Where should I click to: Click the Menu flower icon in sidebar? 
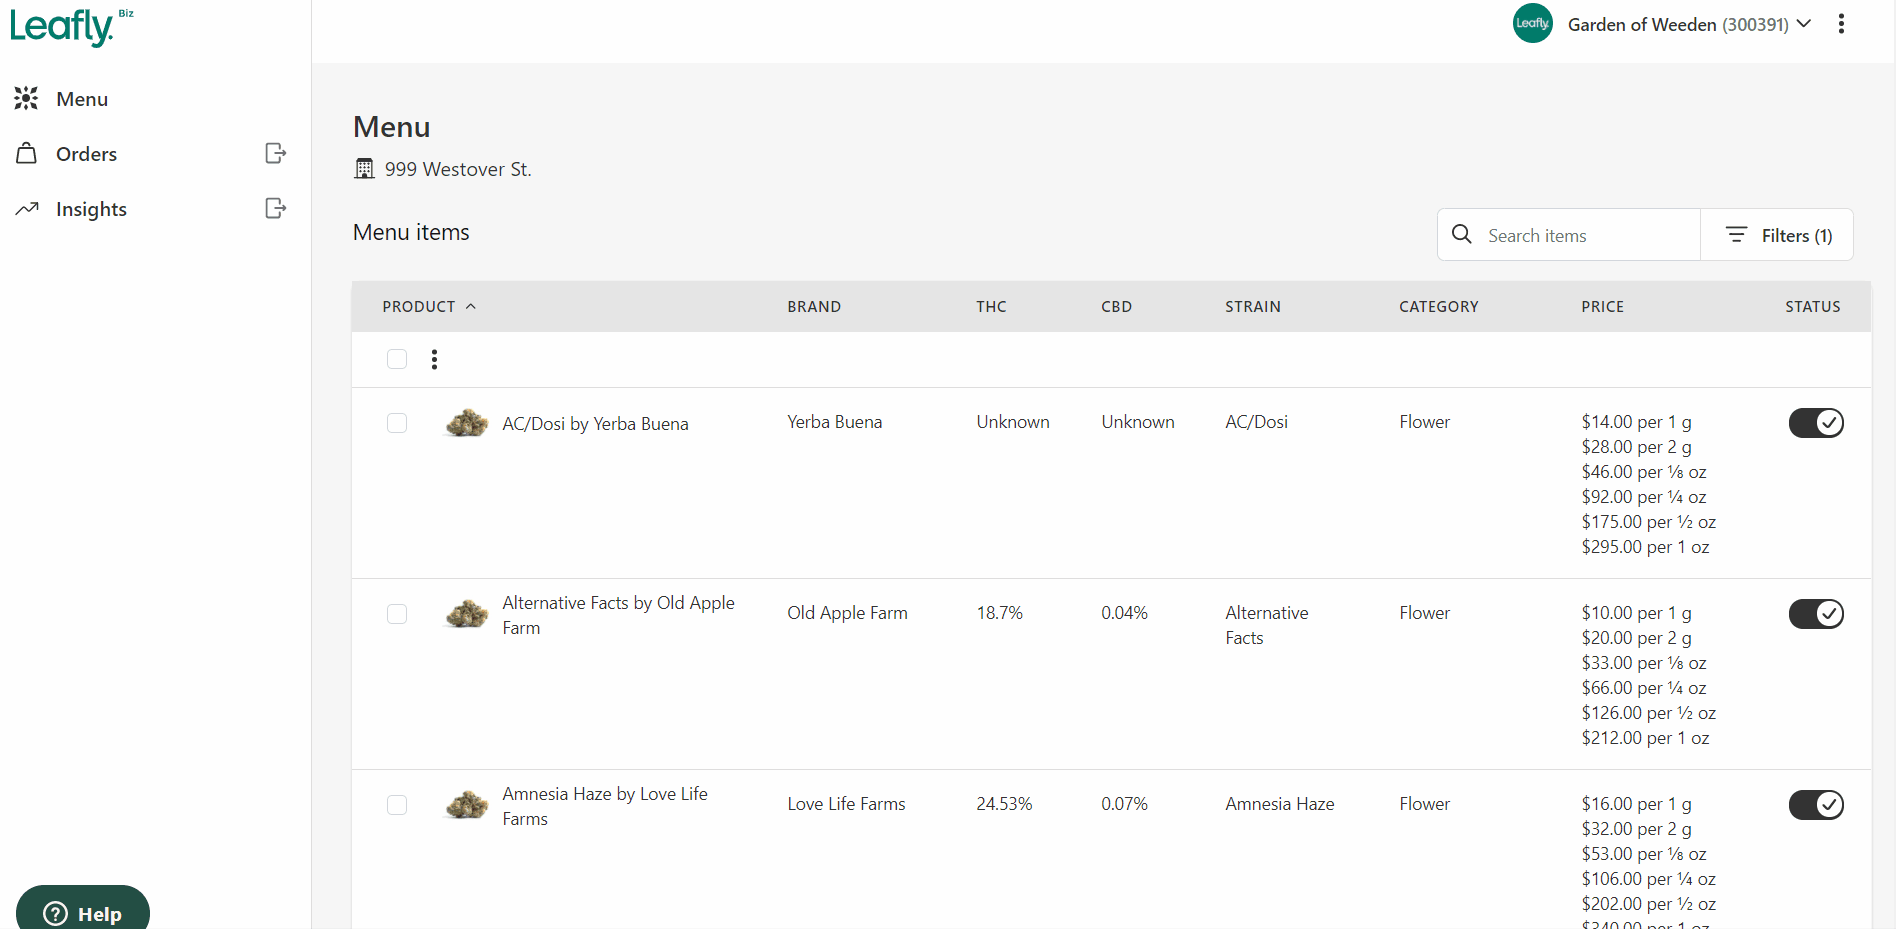[x=27, y=98]
